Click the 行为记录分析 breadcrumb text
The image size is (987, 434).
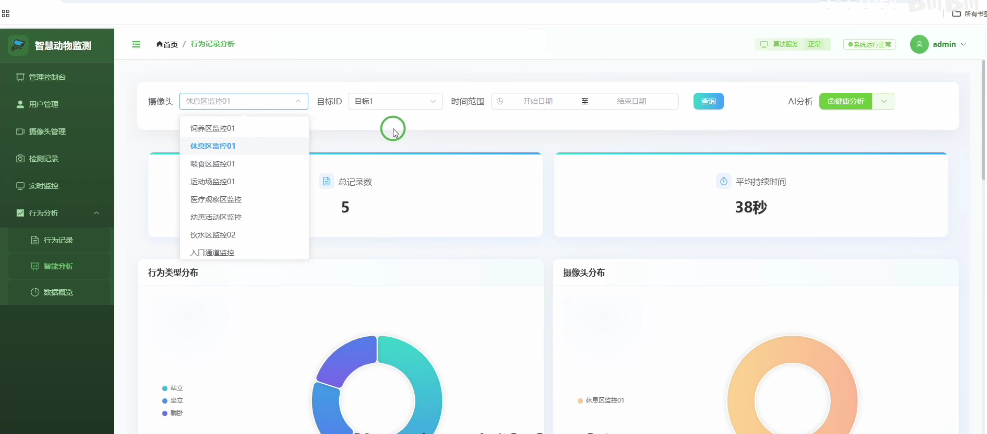click(x=213, y=44)
